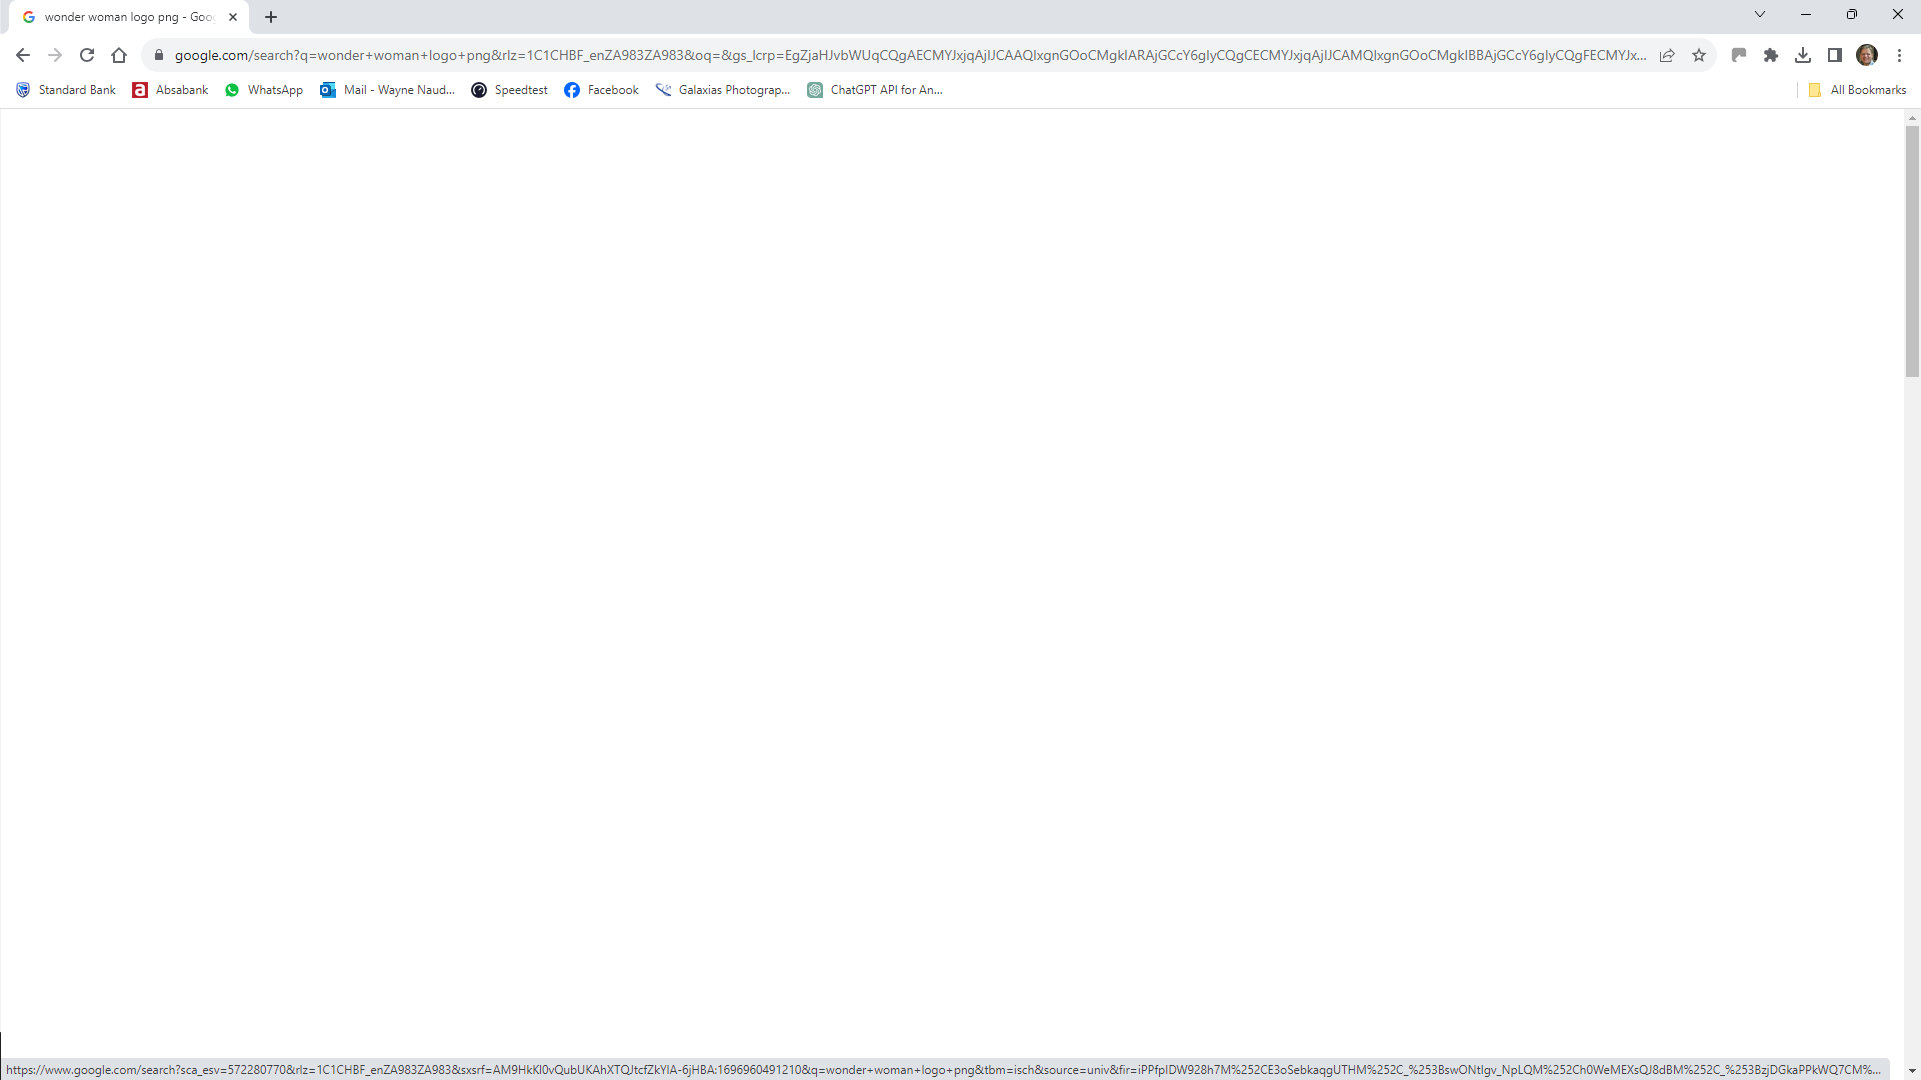
Task: Open Mail - Wayne Naud bookmark
Action: coord(387,89)
